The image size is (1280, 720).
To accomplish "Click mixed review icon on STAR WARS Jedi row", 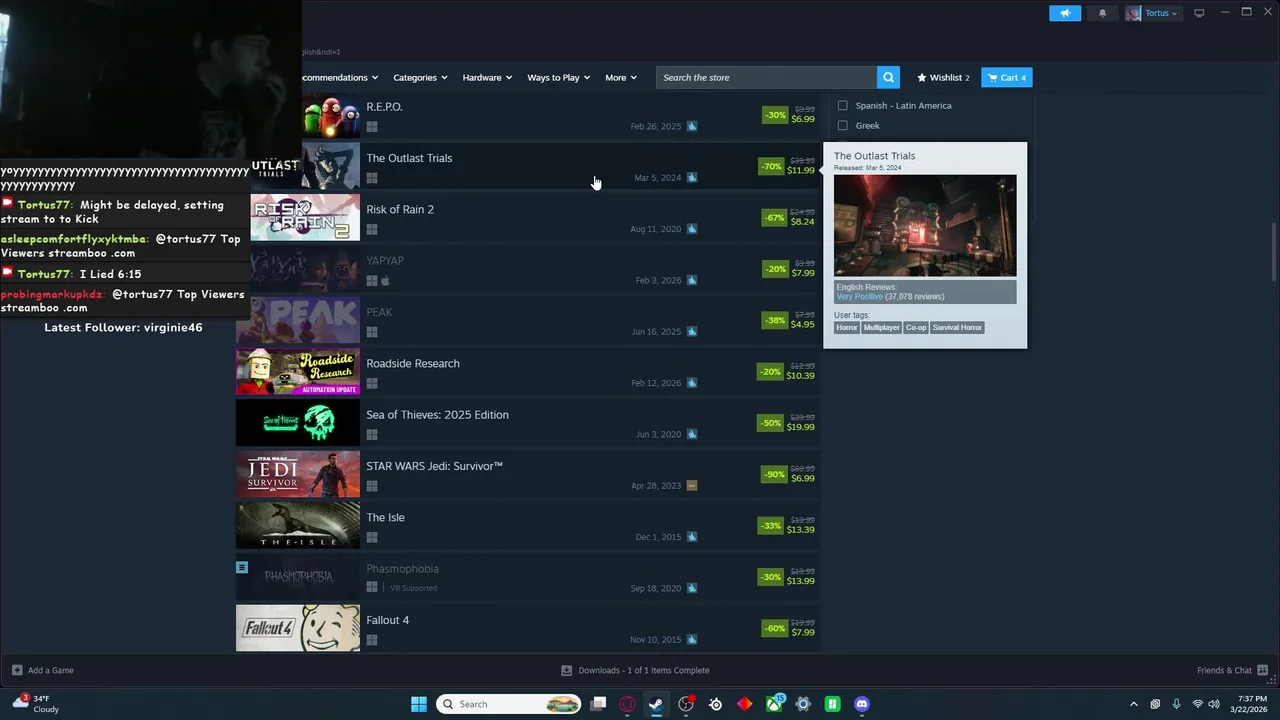I will tap(692, 486).
